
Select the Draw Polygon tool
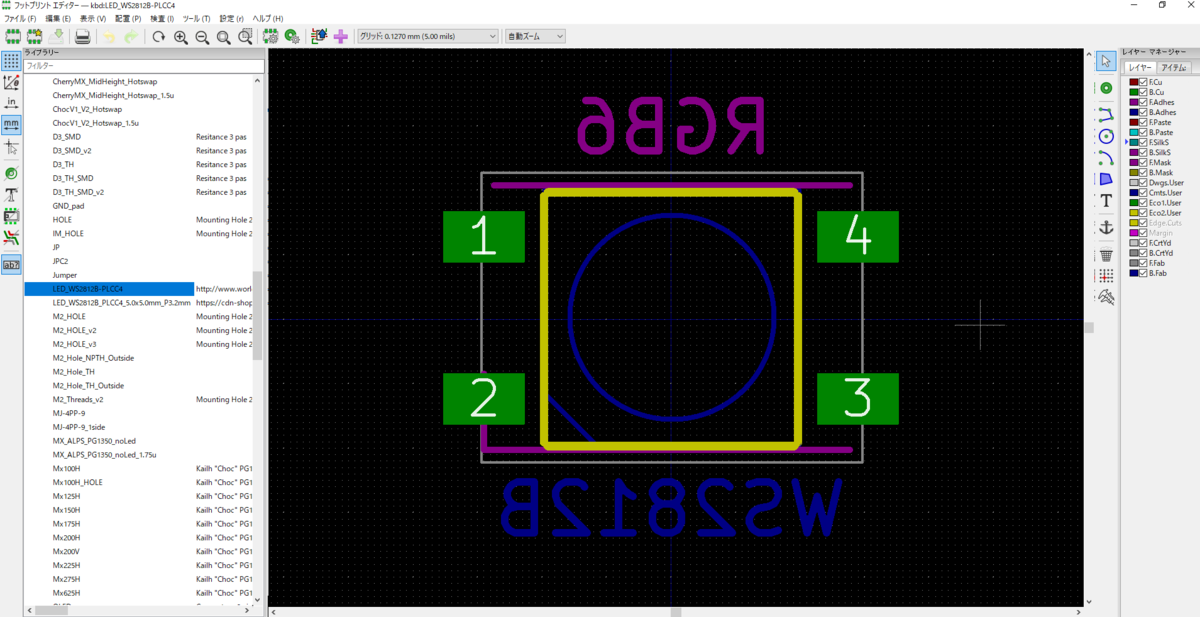1106,179
